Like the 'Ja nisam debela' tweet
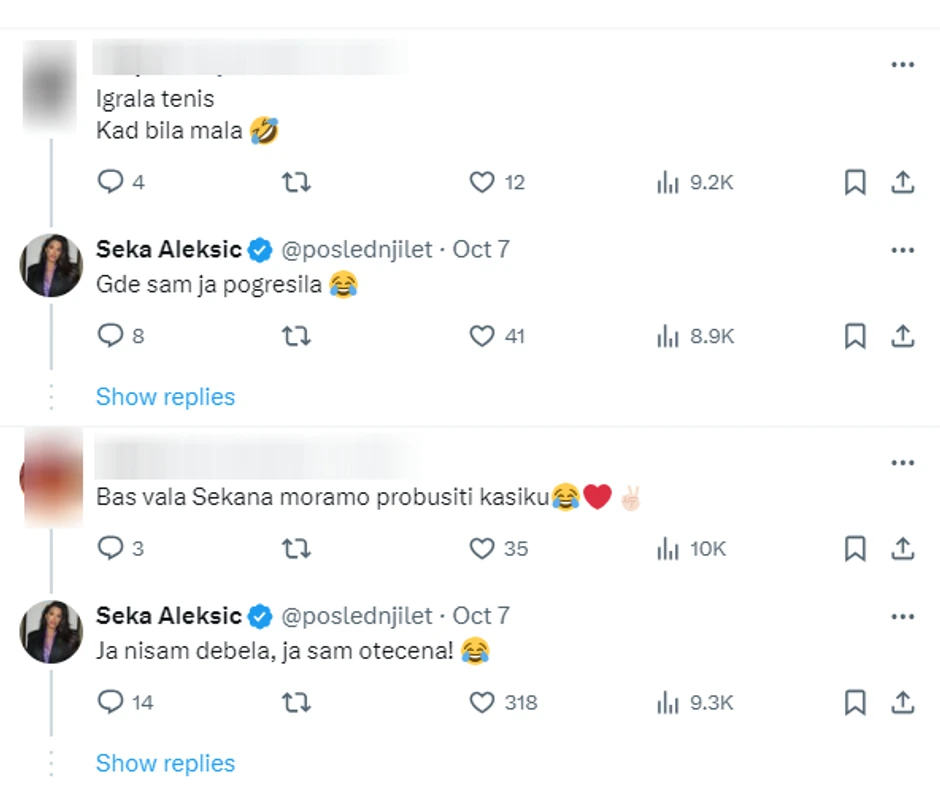 click(x=482, y=702)
